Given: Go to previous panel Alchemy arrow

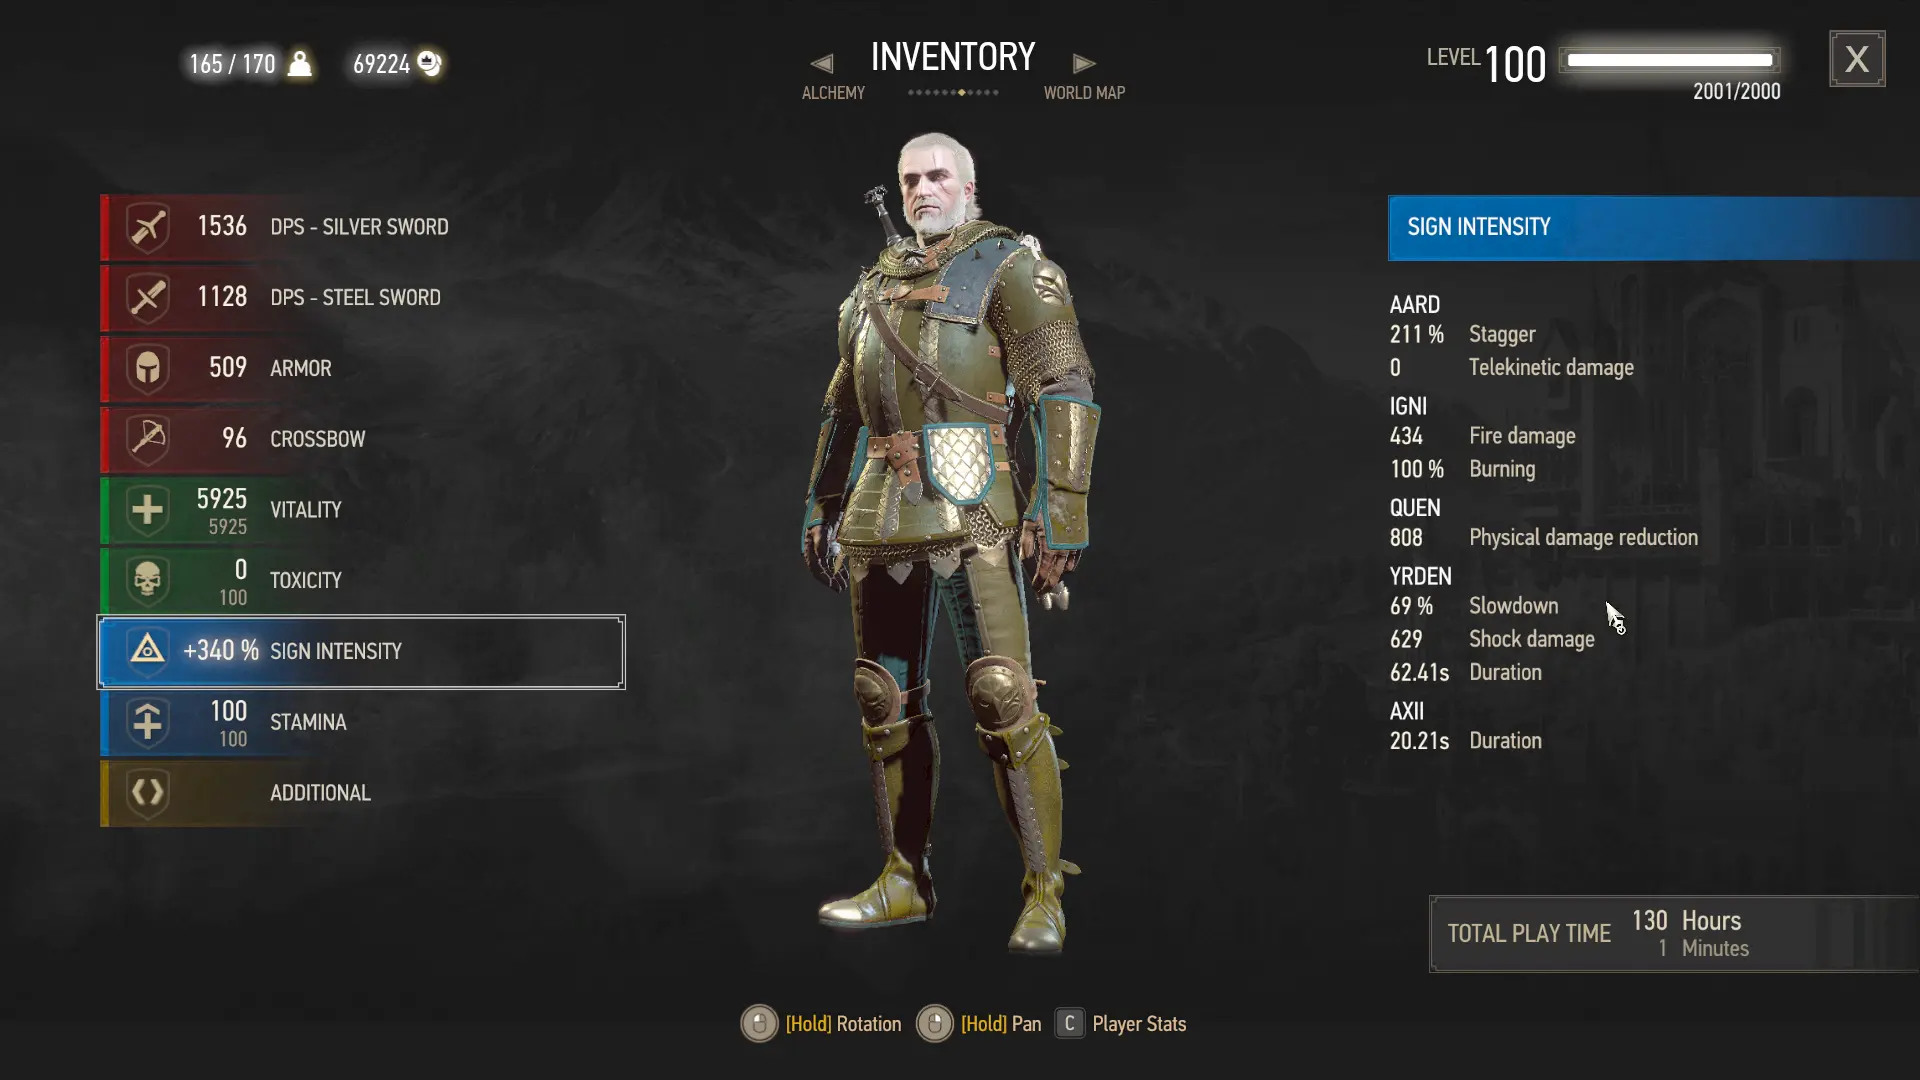Looking at the screenshot, I should [822, 64].
